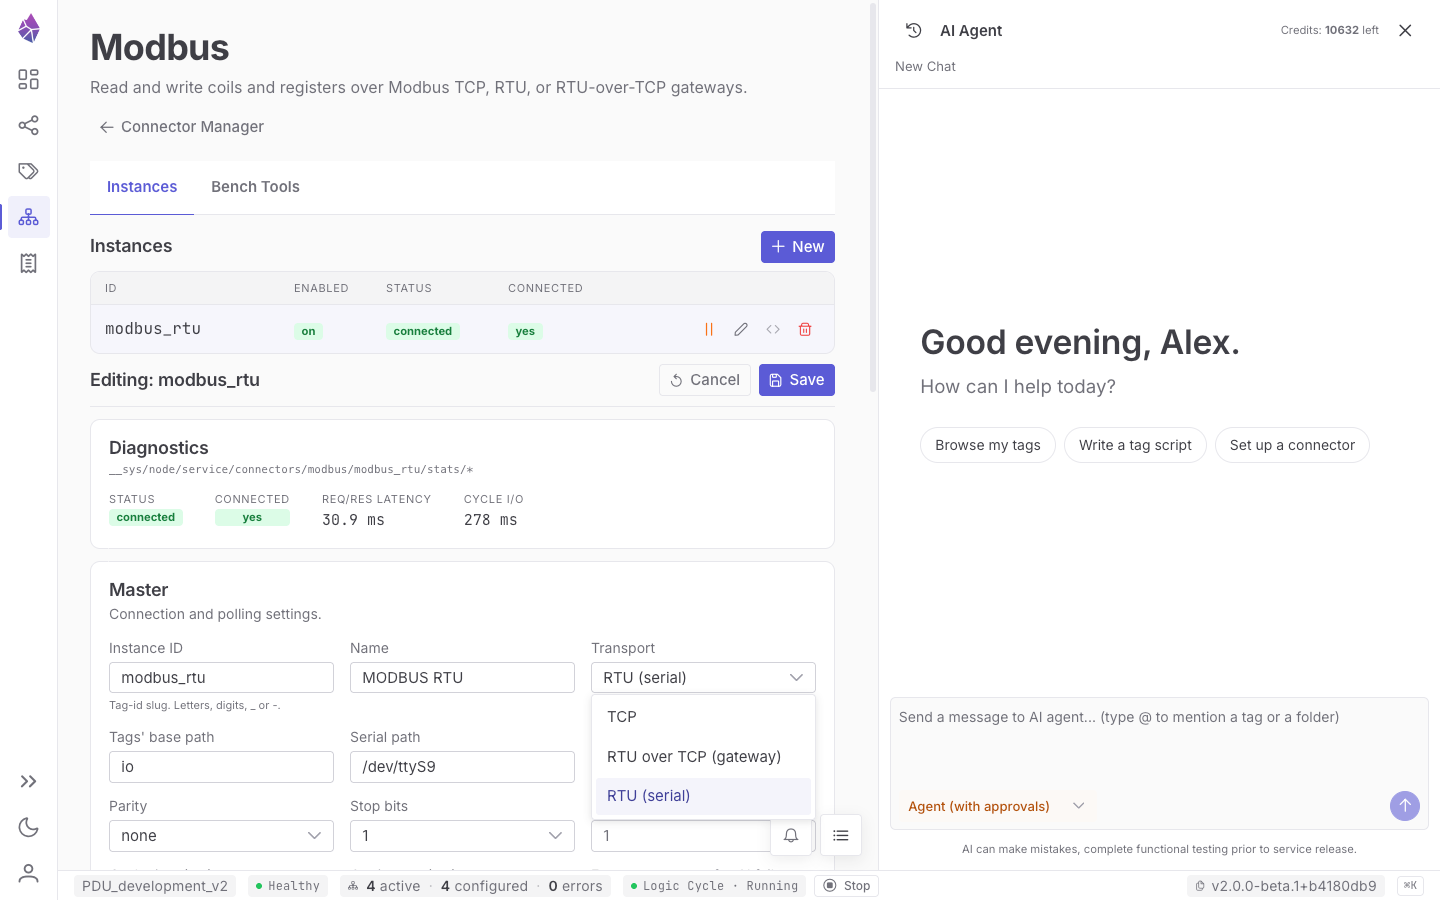The height and width of the screenshot is (900, 1440).
Task: Stop the Logic Cycle
Action: point(847,886)
